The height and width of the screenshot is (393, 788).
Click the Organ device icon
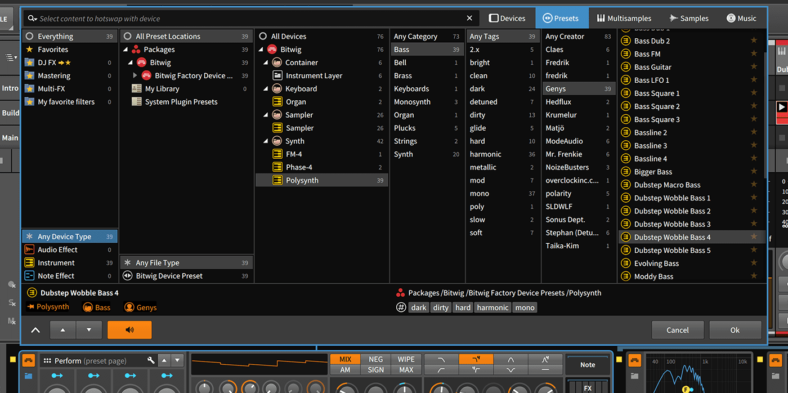coord(277,102)
